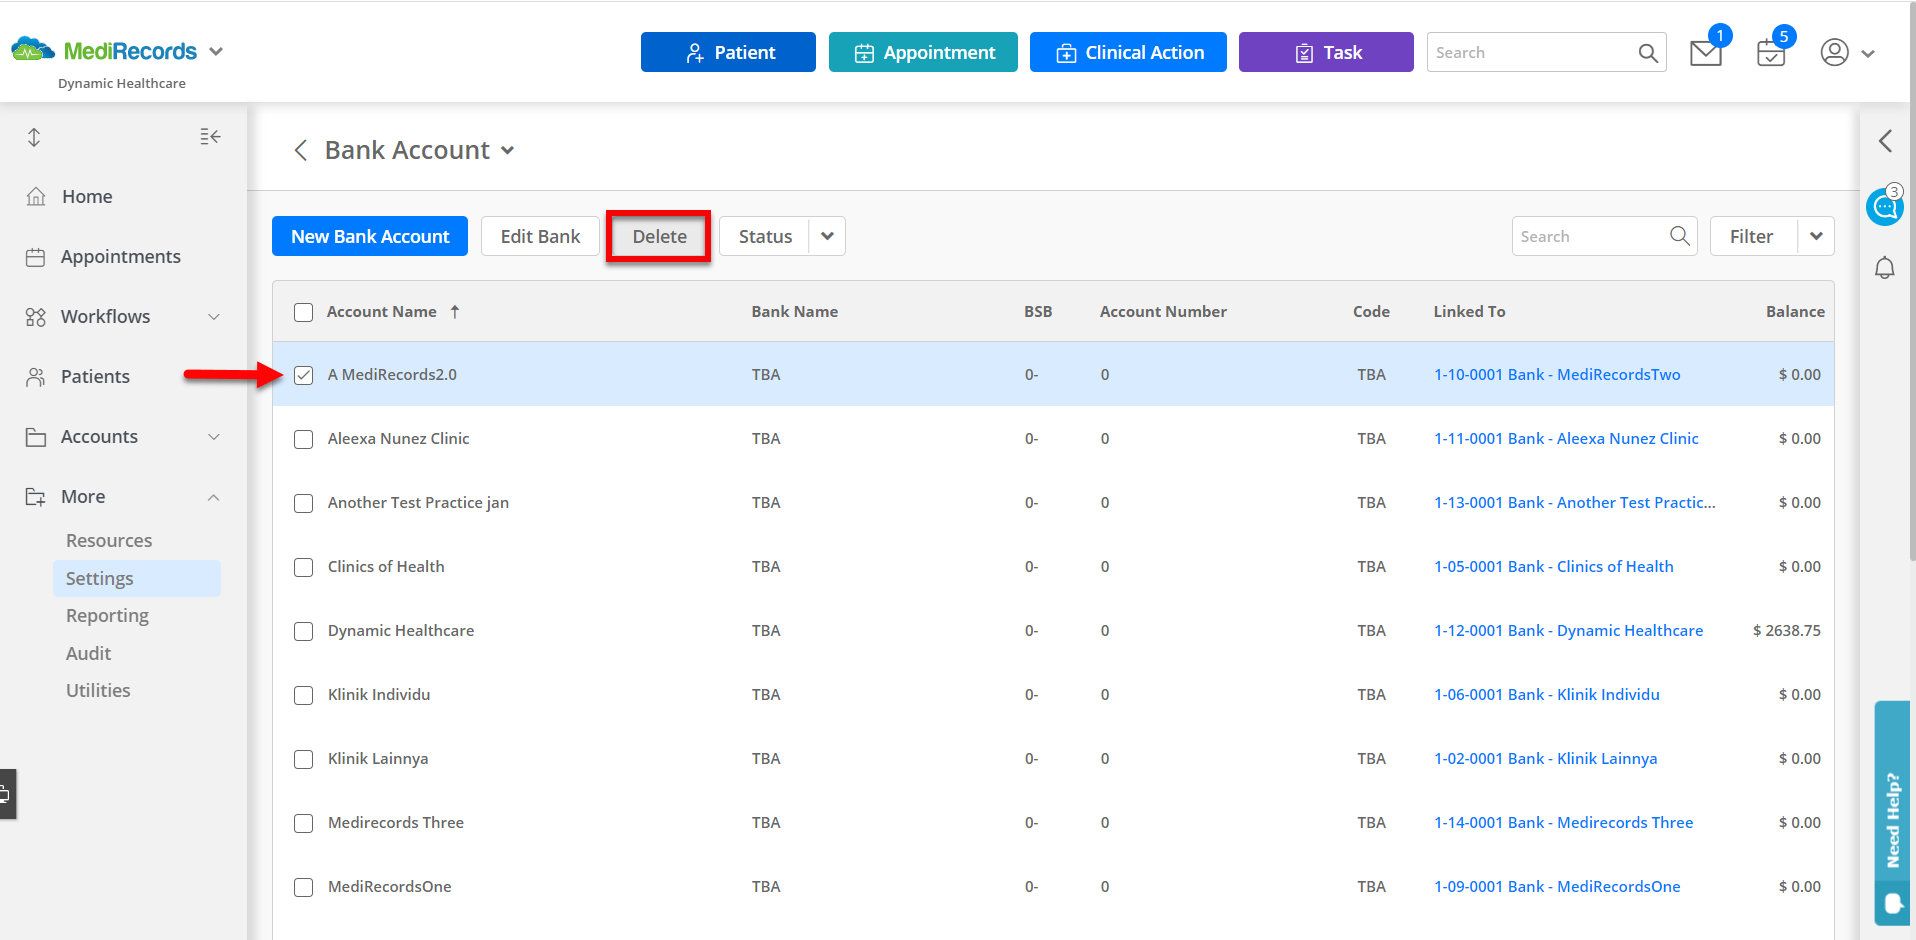The image size is (1916, 940).
Task: Open the Bank Account title dropdown
Action: pyautogui.click(x=508, y=151)
